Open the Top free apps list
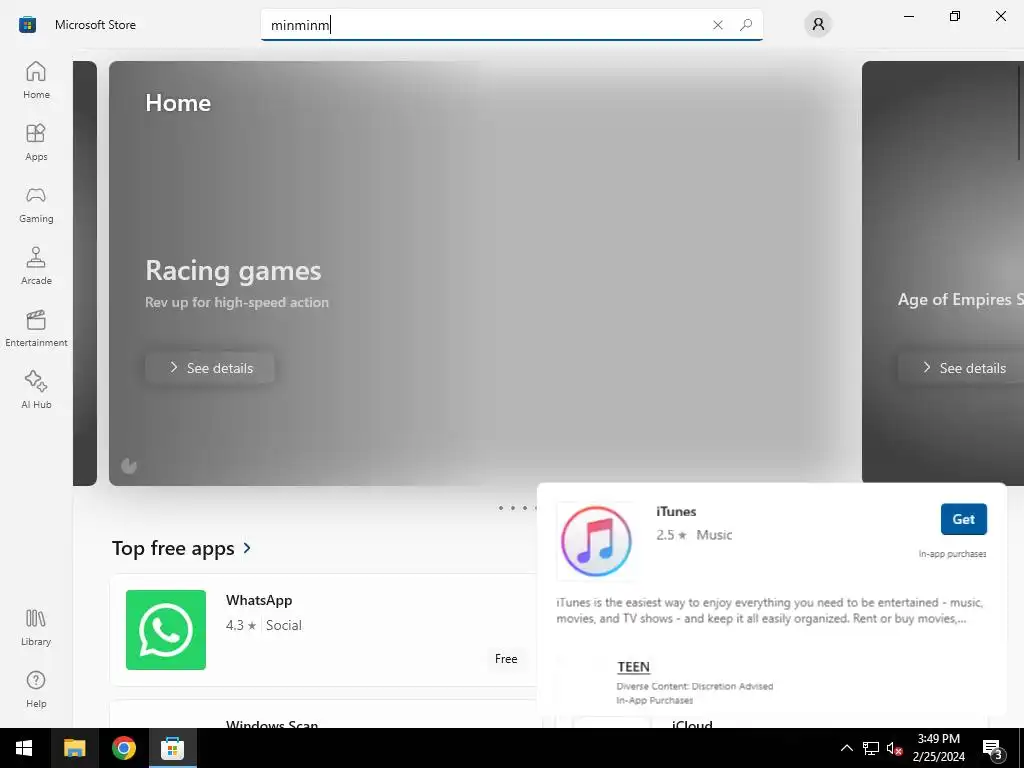Image resolution: width=1024 pixels, height=768 pixels. pyautogui.click(x=173, y=548)
